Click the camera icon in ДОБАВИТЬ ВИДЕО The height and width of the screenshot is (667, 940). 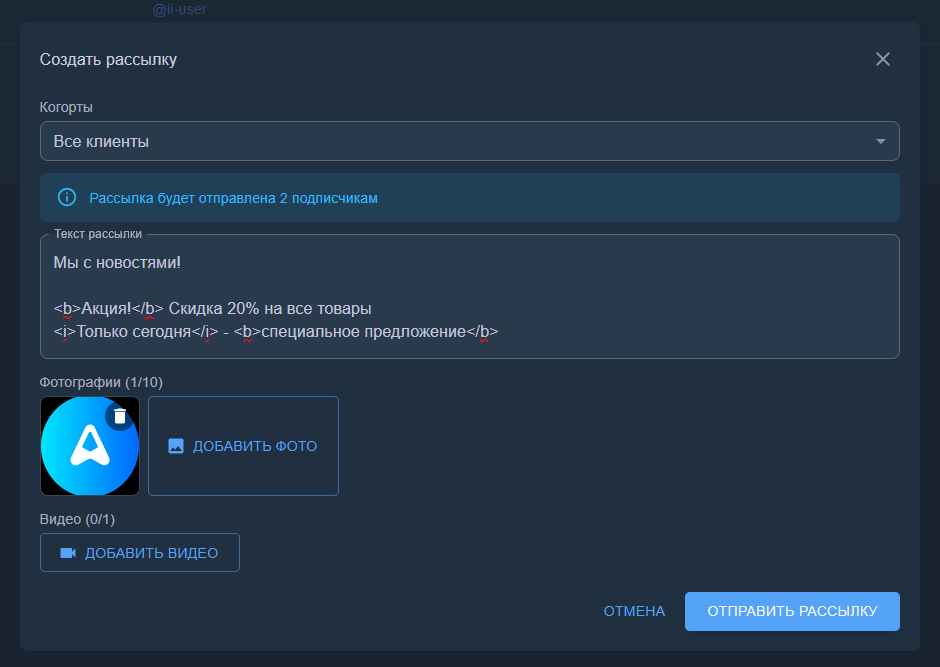point(68,553)
